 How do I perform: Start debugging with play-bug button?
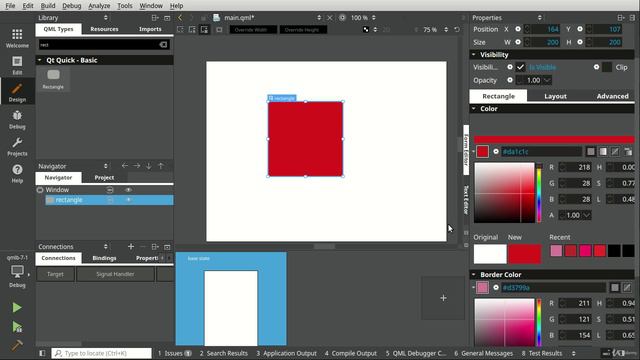point(17,327)
